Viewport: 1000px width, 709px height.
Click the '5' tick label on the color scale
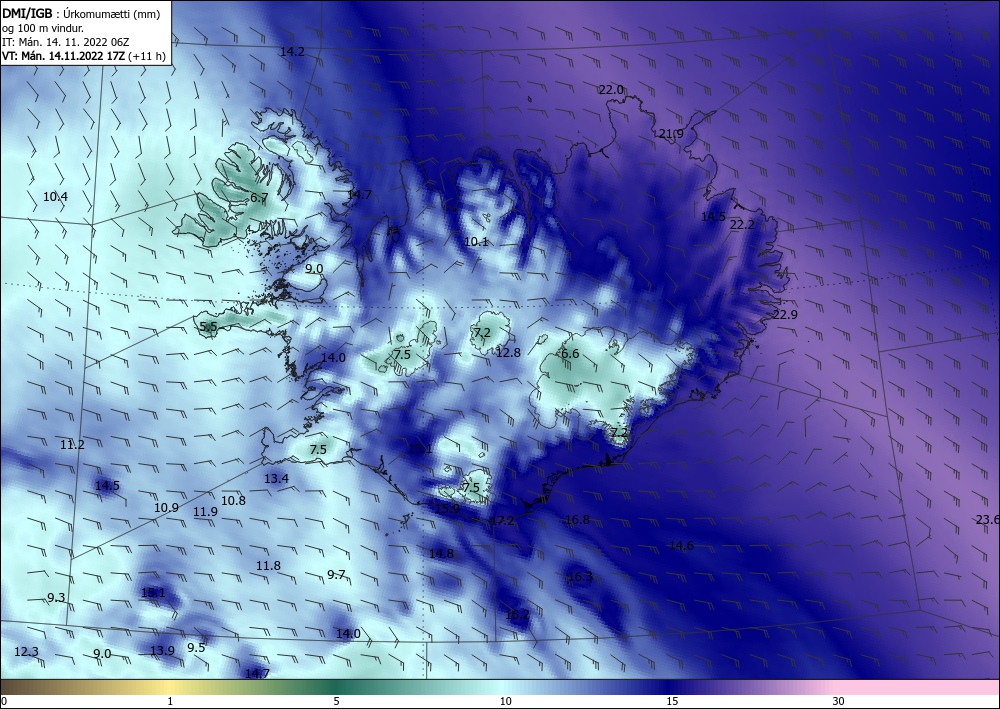pyautogui.click(x=337, y=701)
